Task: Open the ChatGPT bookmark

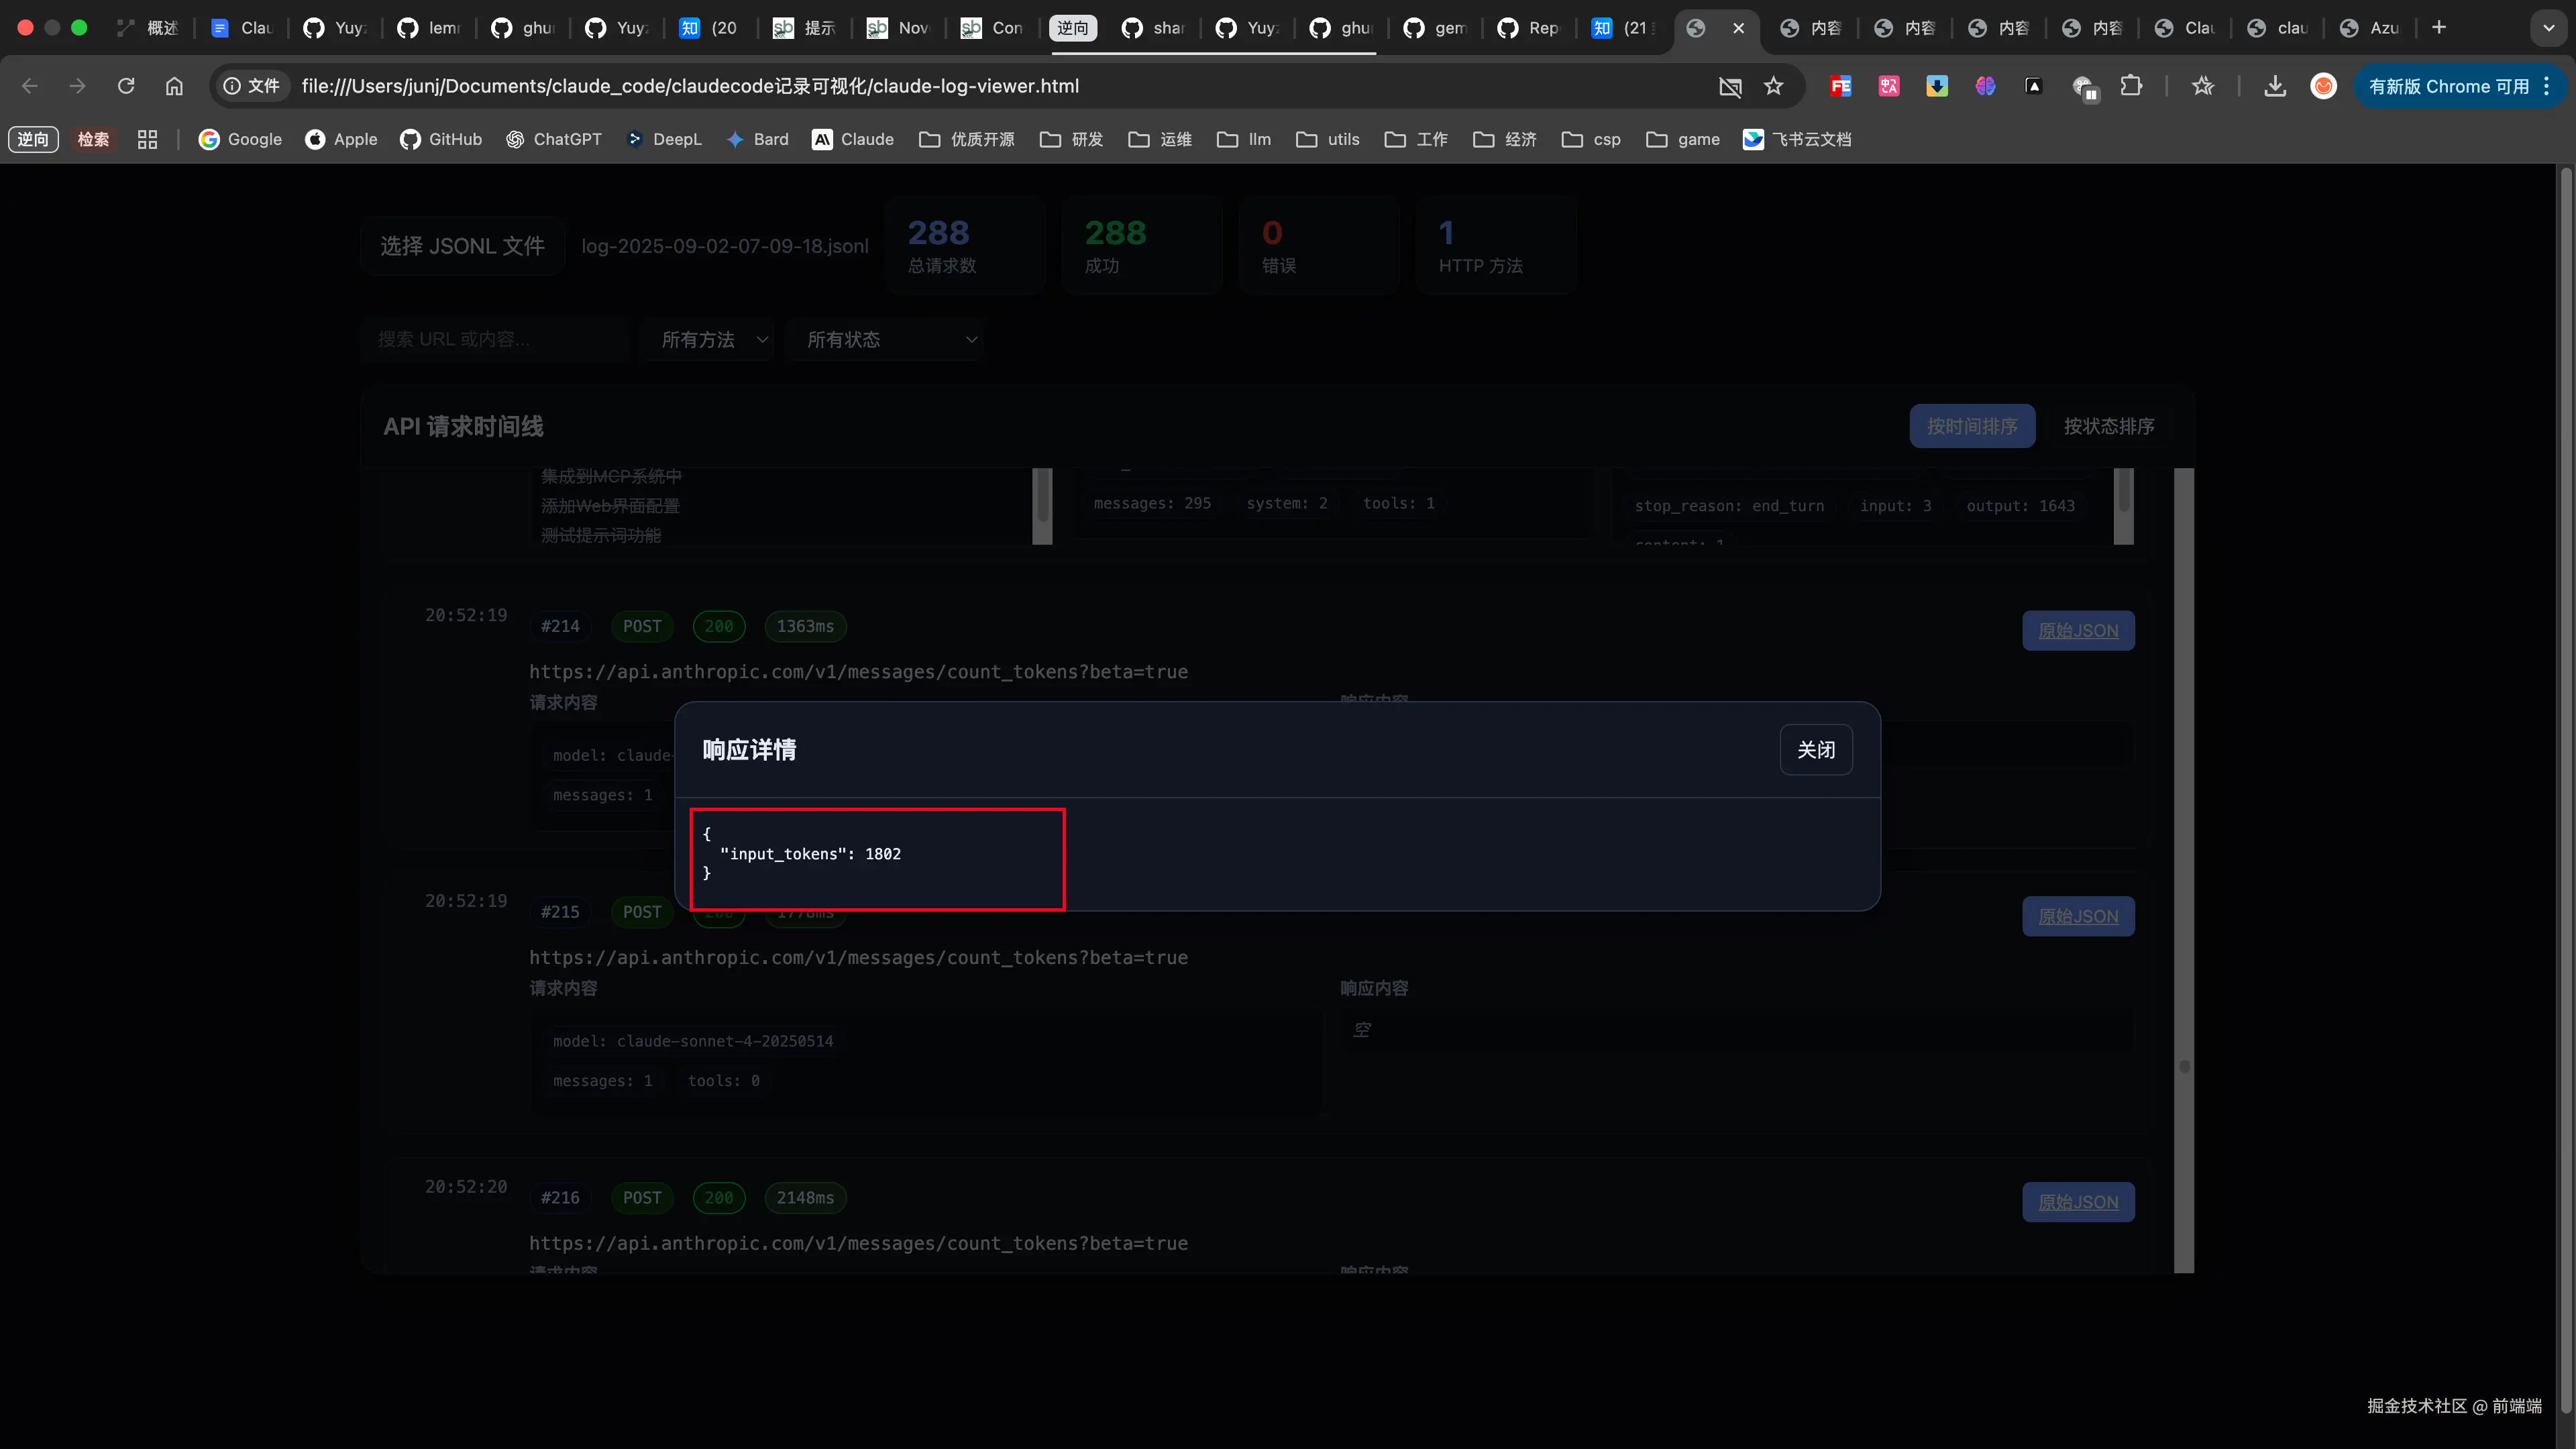Action: click(x=553, y=139)
